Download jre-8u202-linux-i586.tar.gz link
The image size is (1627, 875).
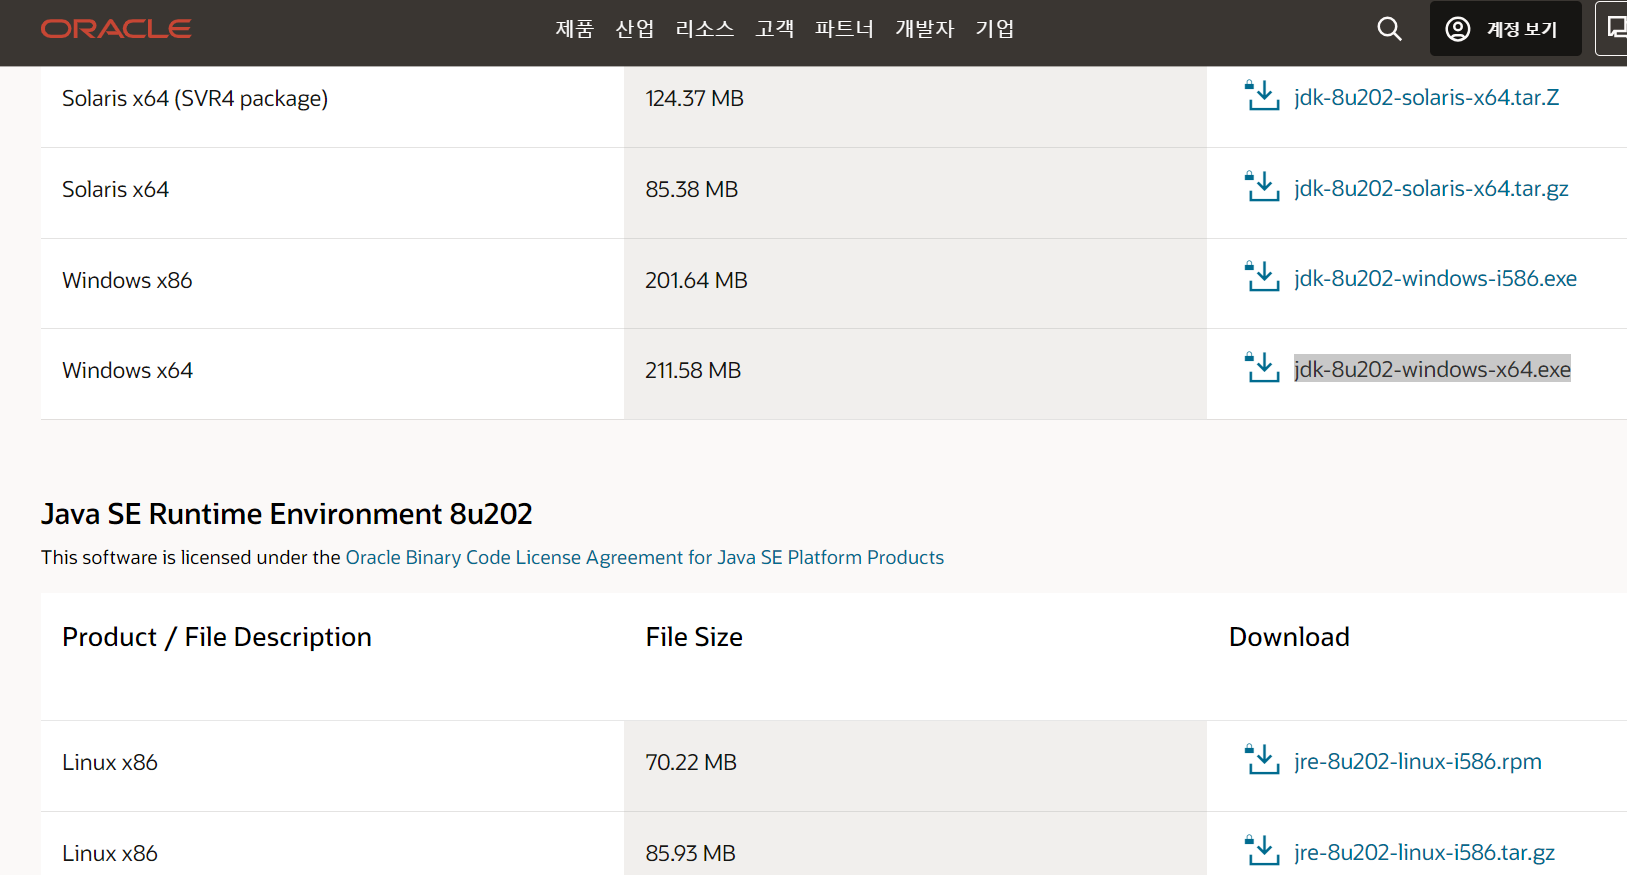[1424, 852]
